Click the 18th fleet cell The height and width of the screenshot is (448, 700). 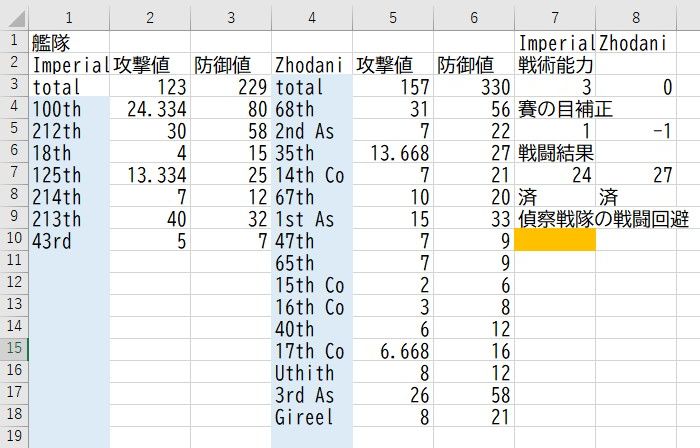click(69, 152)
